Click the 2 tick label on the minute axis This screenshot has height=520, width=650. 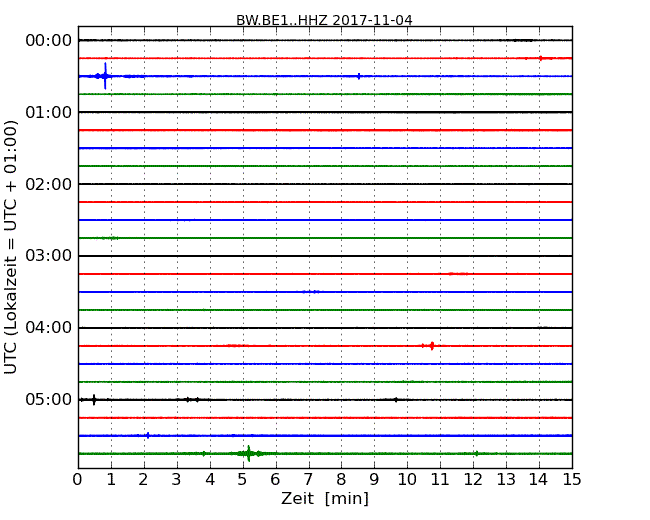(144, 480)
